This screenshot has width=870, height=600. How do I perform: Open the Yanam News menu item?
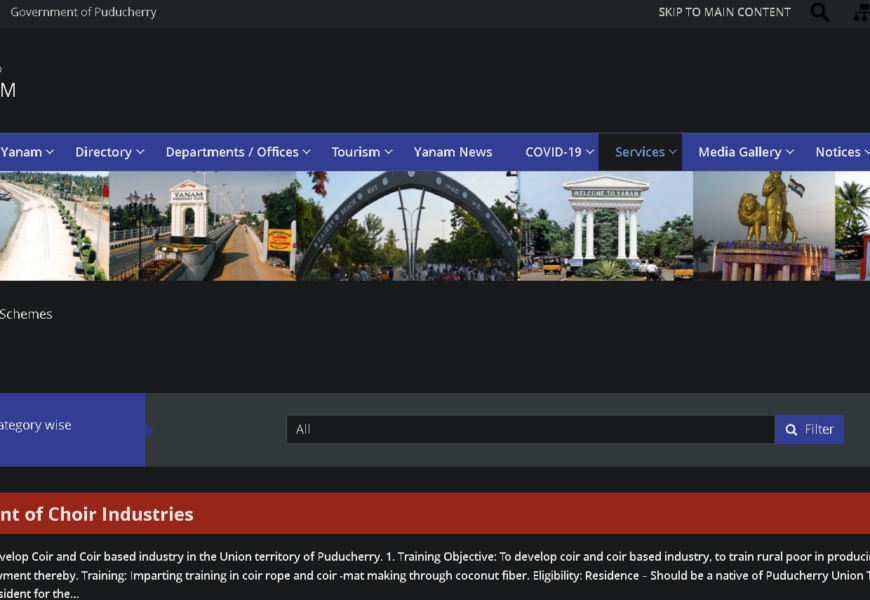[453, 152]
